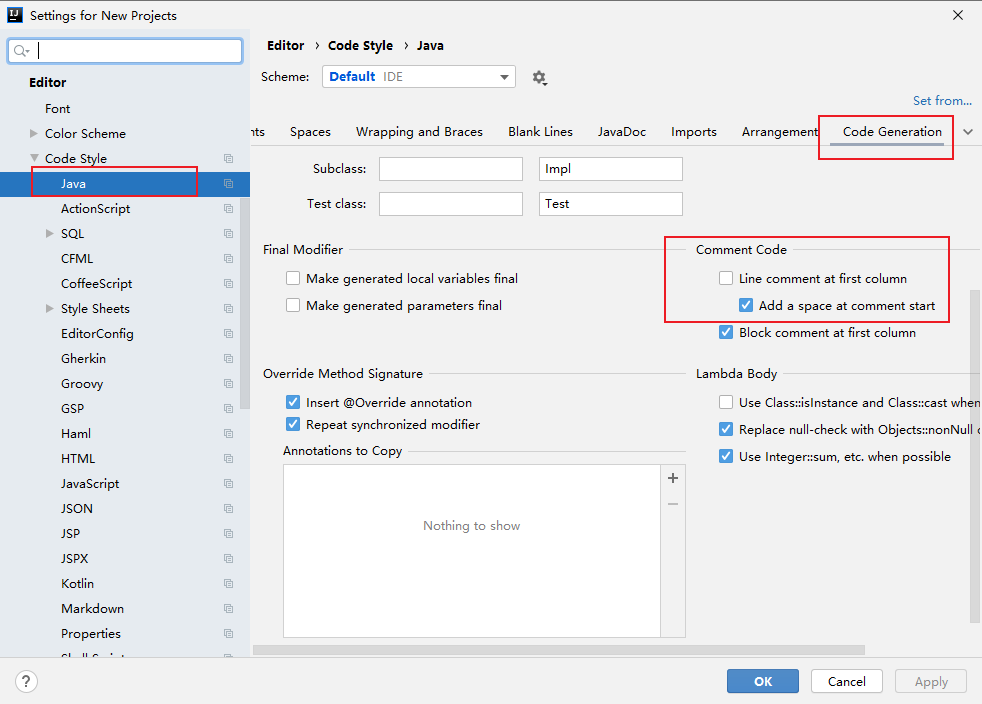Click the scheme settings gear icon
The width and height of the screenshot is (982, 704).
(540, 77)
